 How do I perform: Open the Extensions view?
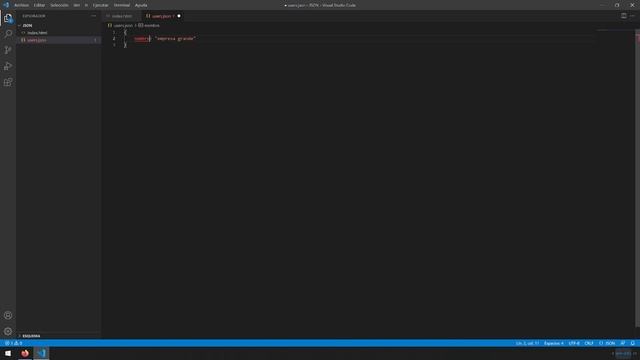8,82
